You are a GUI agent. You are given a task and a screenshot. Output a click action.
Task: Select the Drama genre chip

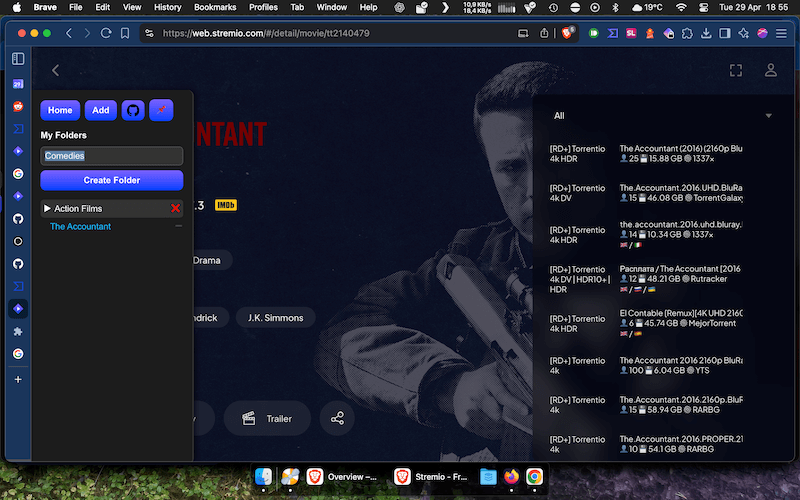[x=207, y=260]
